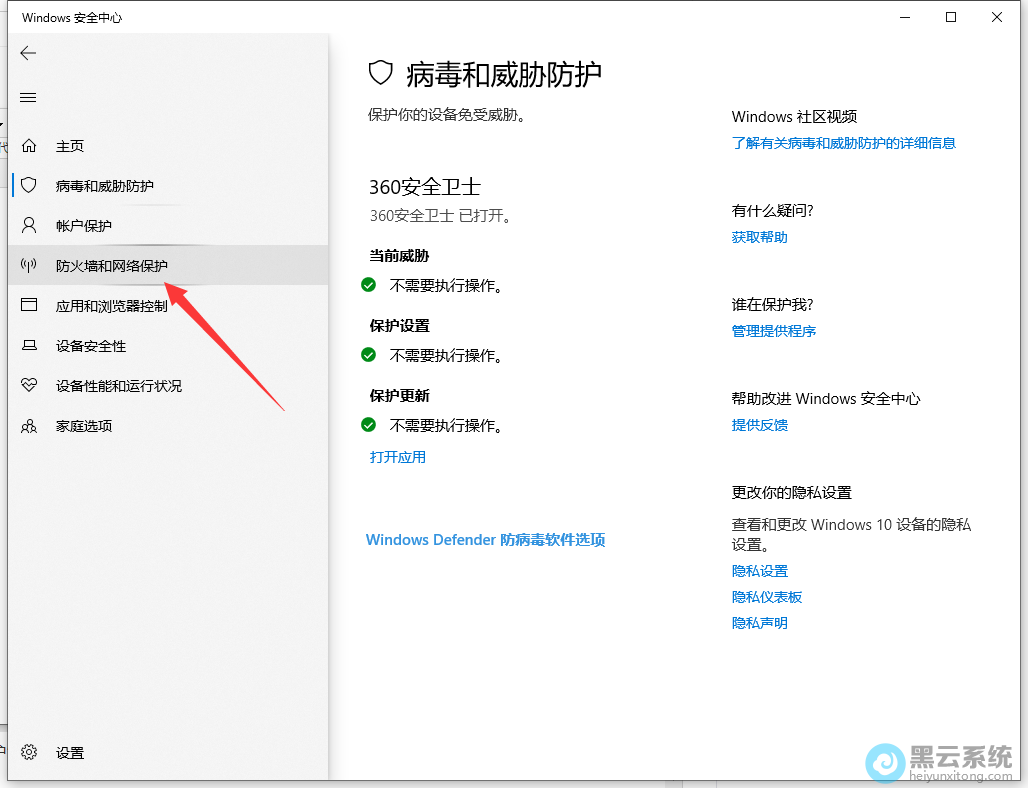Click the 获取帮助 link

click(759, 237)
